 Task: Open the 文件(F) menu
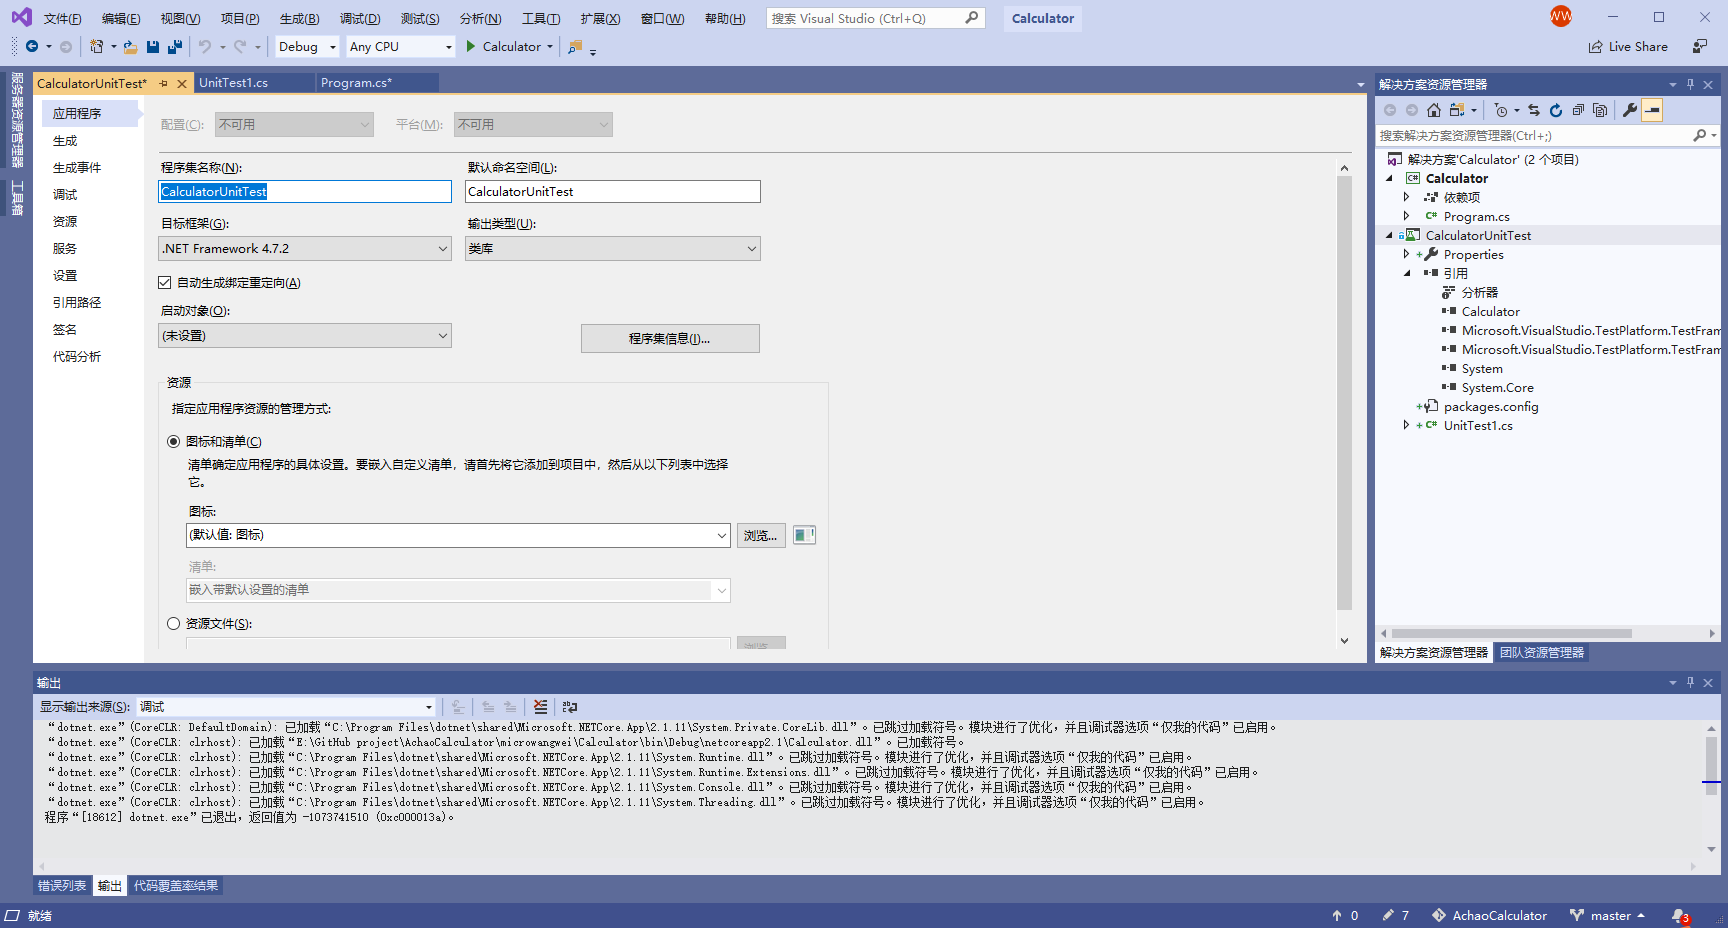(x=62, y=18)
